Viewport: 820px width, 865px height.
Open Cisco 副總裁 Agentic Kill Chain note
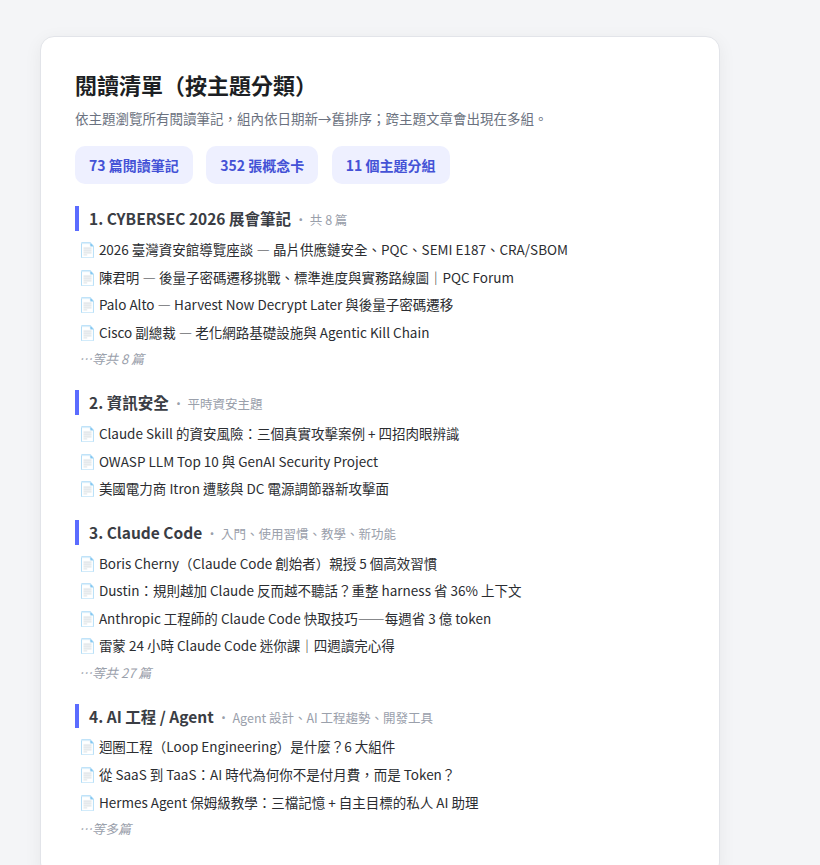(264, 333)
